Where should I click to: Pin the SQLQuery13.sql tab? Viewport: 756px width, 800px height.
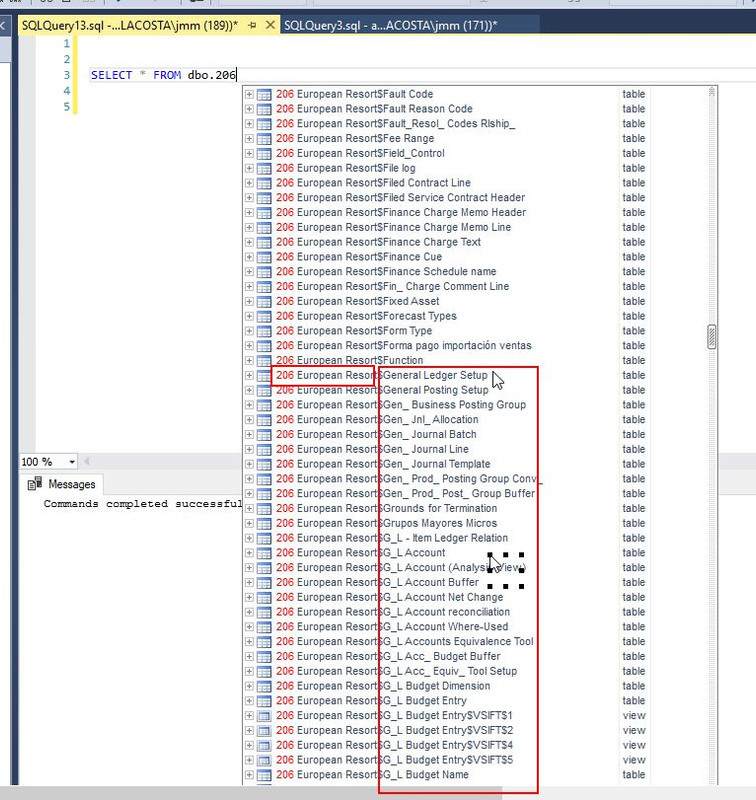pos(252,25)
